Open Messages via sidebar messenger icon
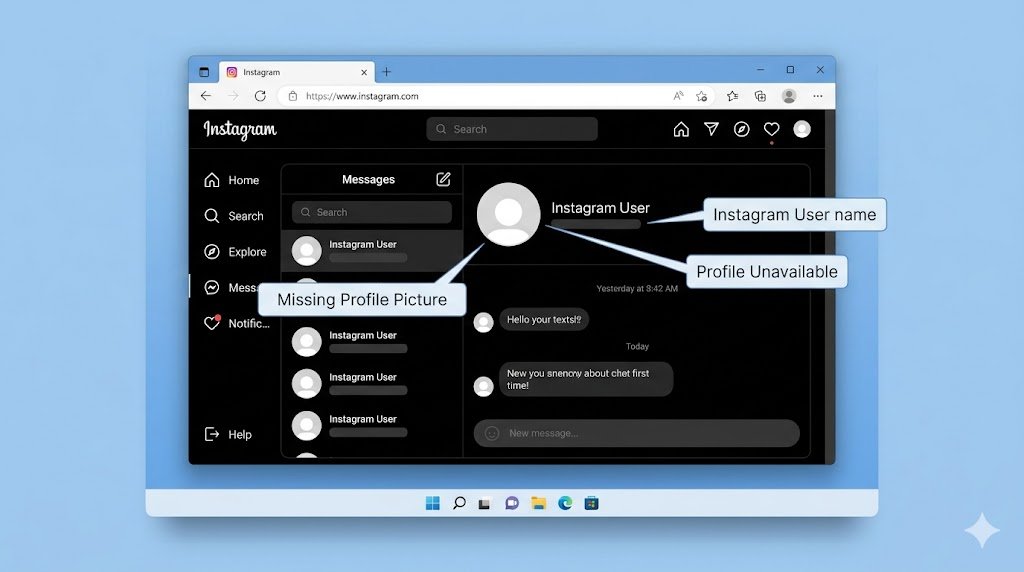The height and width of the screenshot is (572, 1024). 212,288
